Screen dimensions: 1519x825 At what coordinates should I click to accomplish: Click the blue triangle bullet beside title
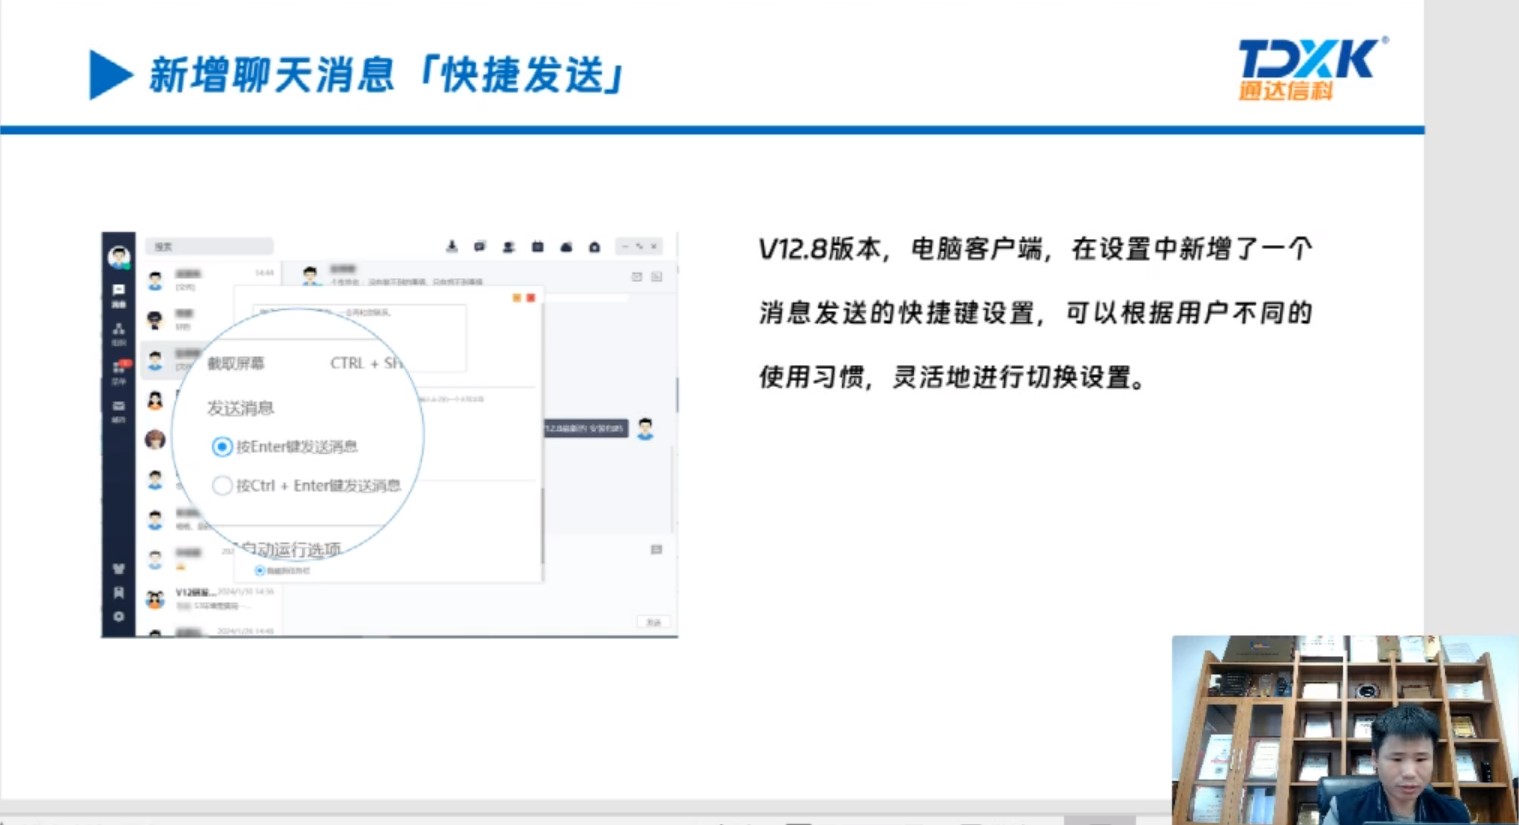pyautogui.click(x=110, y=75)
